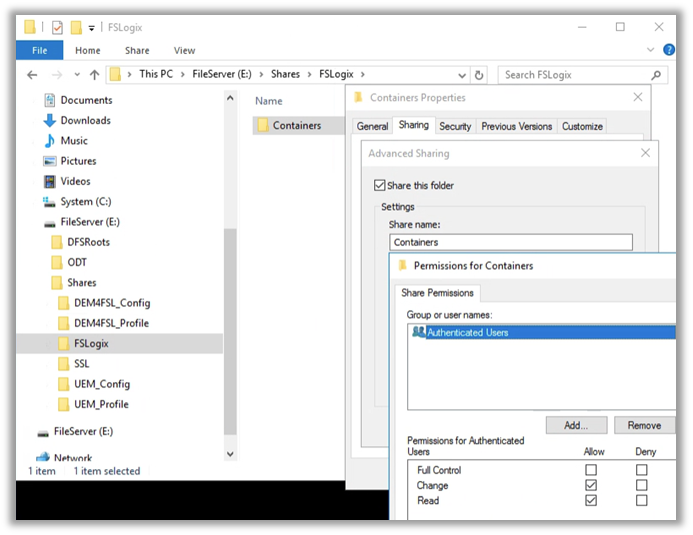Open Quick Access Toolbar customize dropdown
This screenshot has height=535, width=693.
point(92,27)
